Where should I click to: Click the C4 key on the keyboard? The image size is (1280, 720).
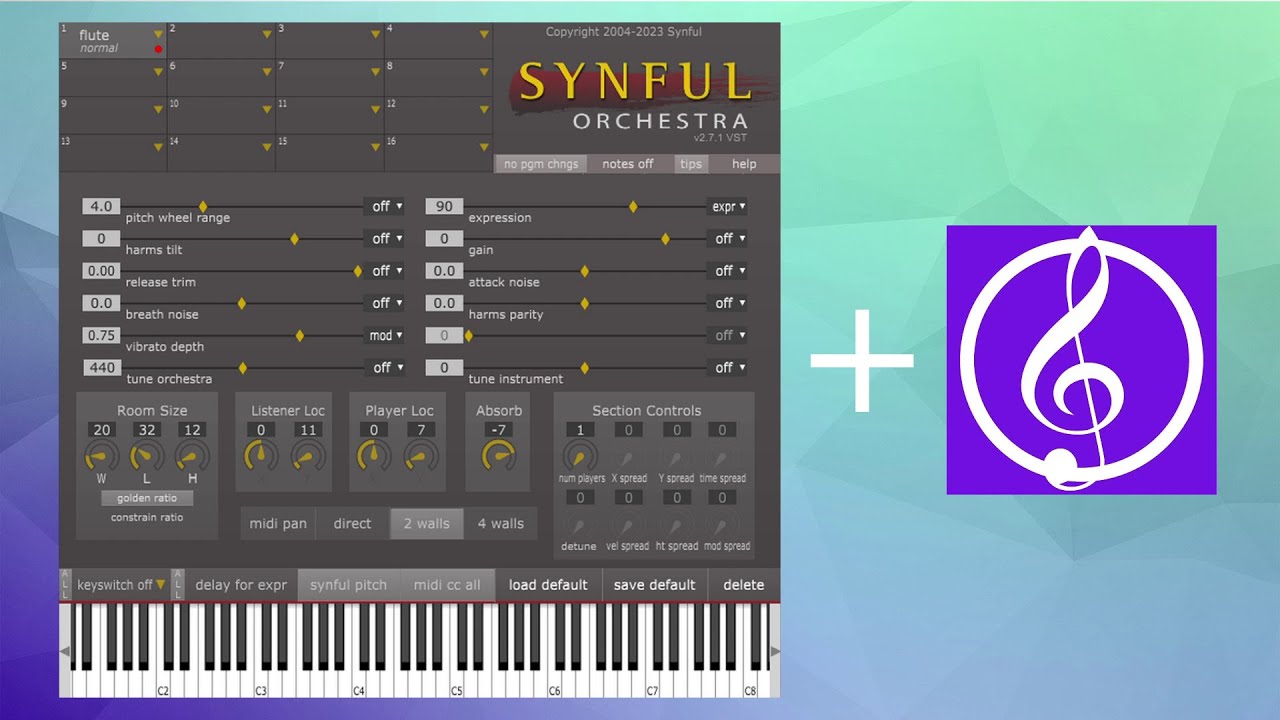(x=358, y=680)
